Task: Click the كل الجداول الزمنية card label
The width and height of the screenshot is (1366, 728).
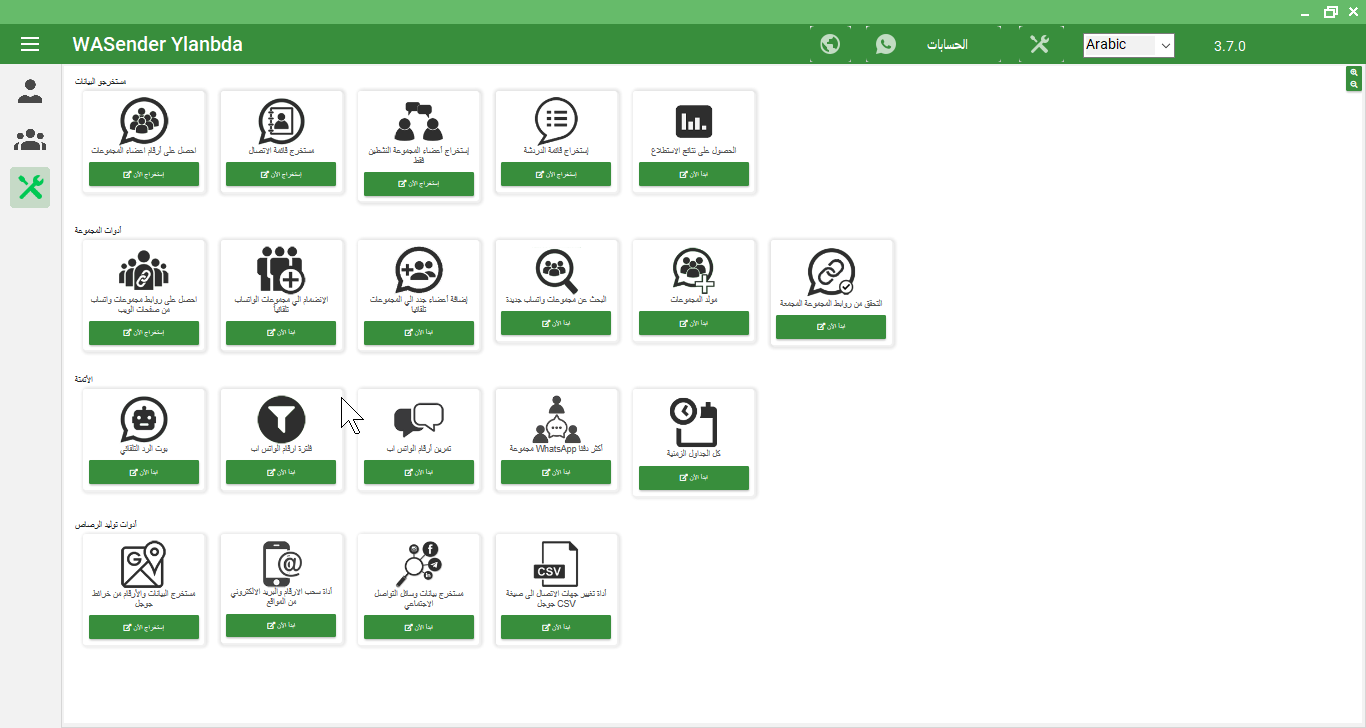Action: click(694, 454)
